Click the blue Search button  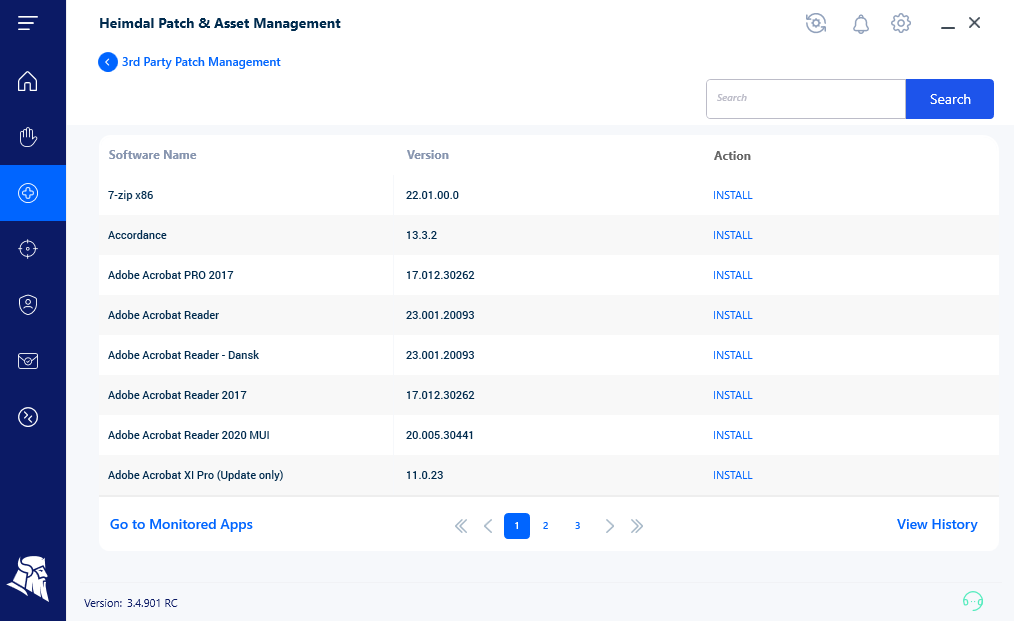pyautogui.click(x=949, y=99)
